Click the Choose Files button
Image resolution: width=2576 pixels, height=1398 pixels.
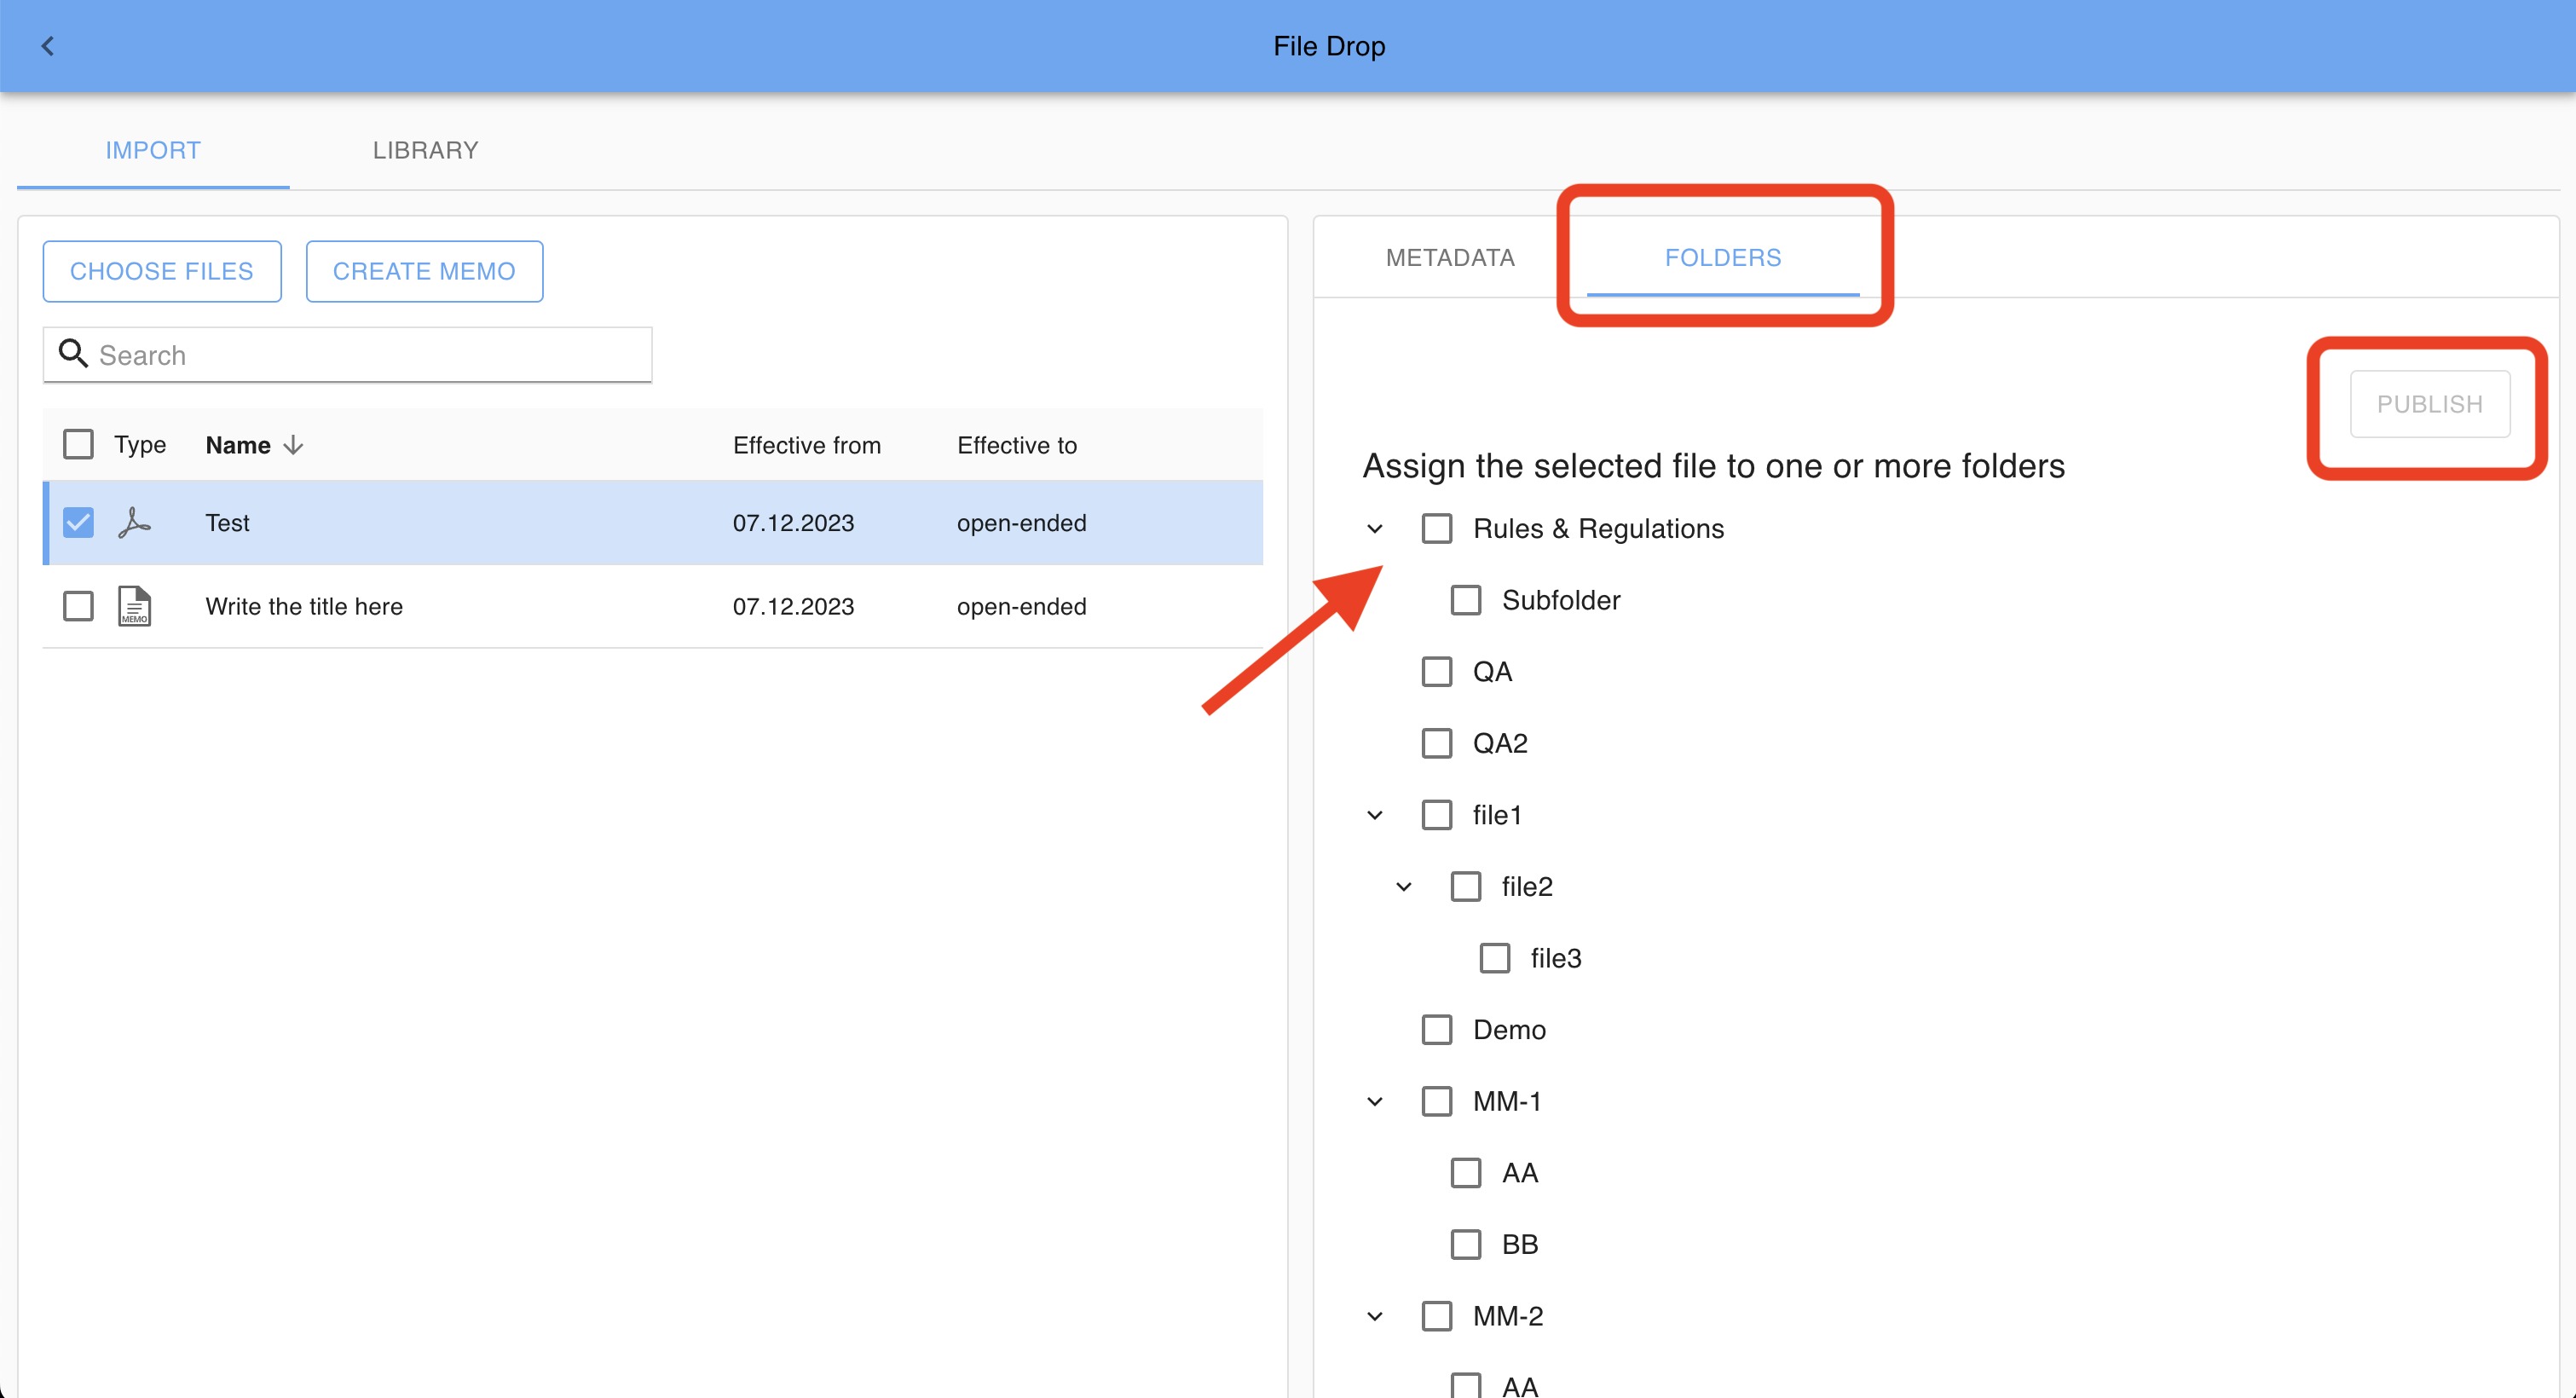(162, 271)
